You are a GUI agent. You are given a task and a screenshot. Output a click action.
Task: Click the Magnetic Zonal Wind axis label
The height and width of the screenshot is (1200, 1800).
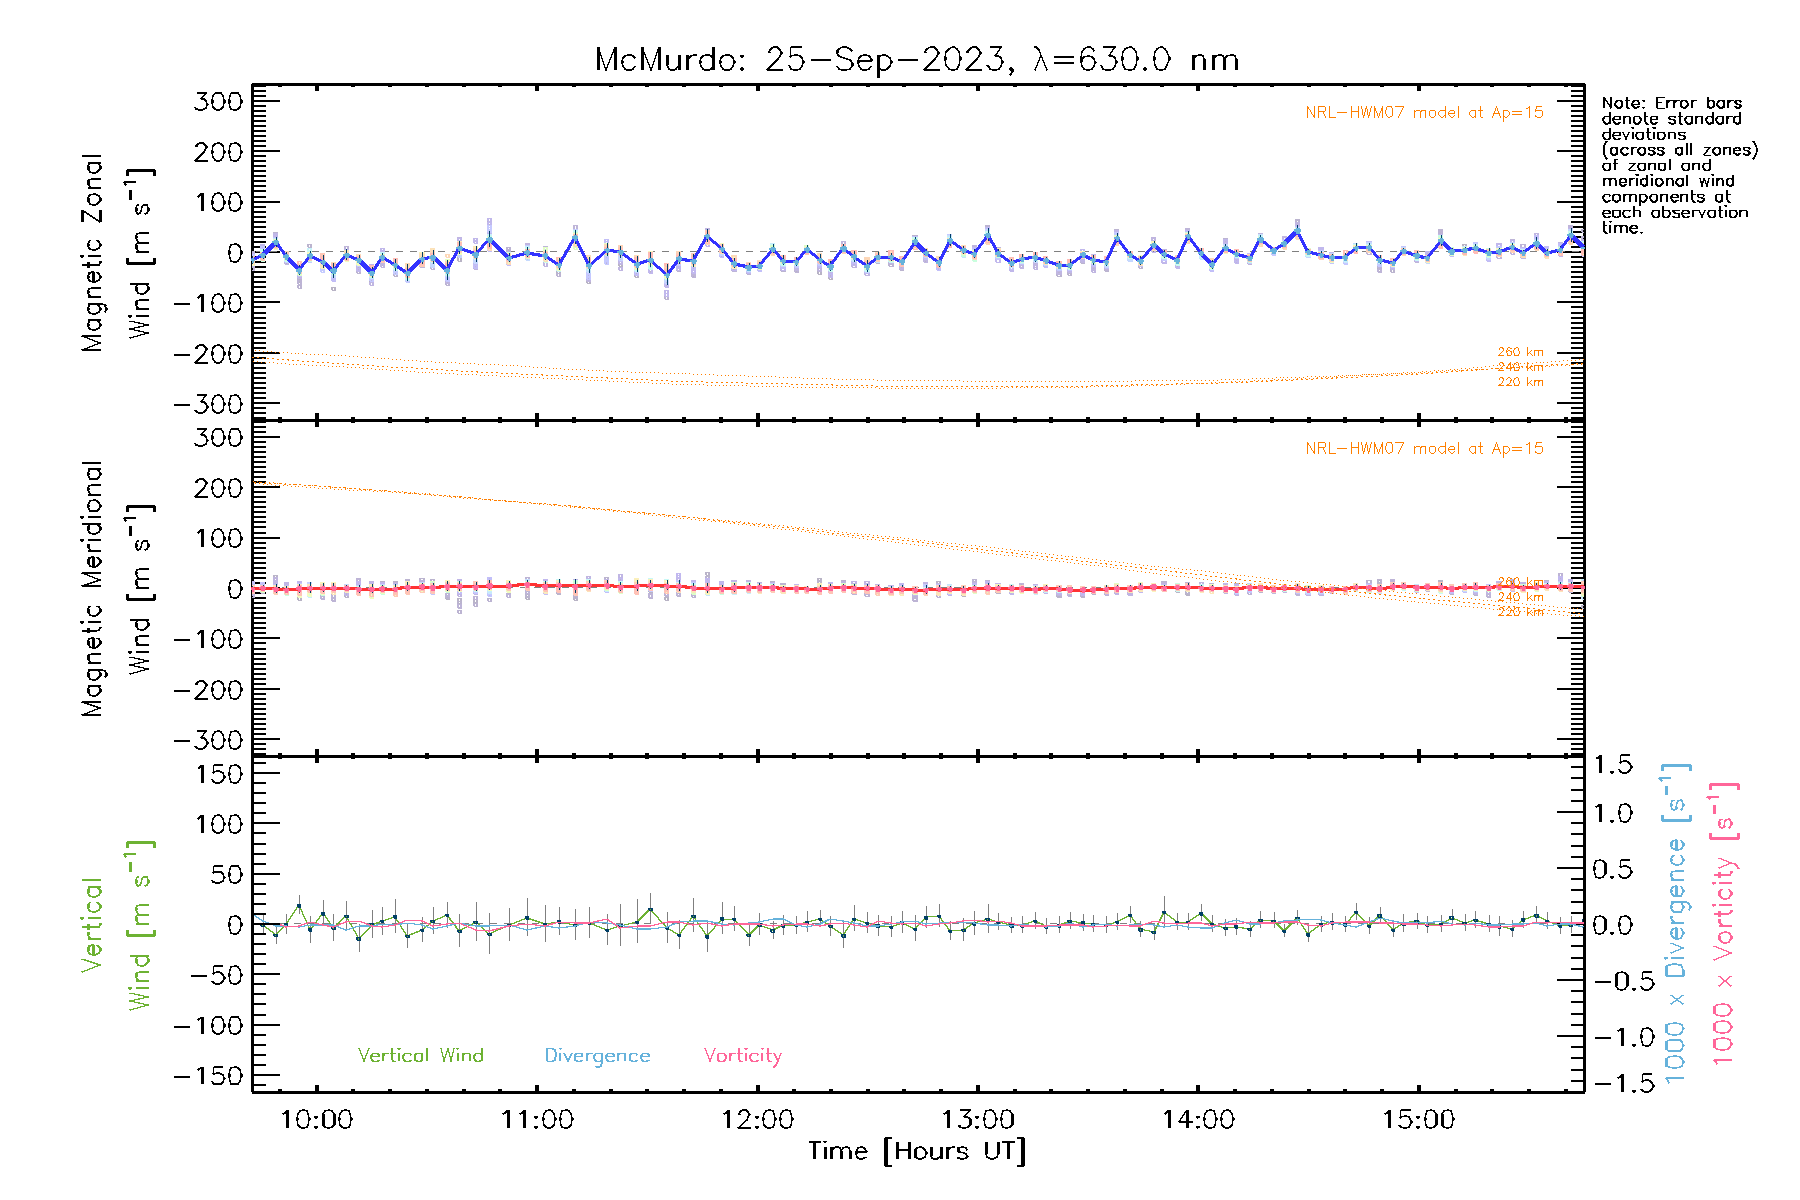click(115, 253)
